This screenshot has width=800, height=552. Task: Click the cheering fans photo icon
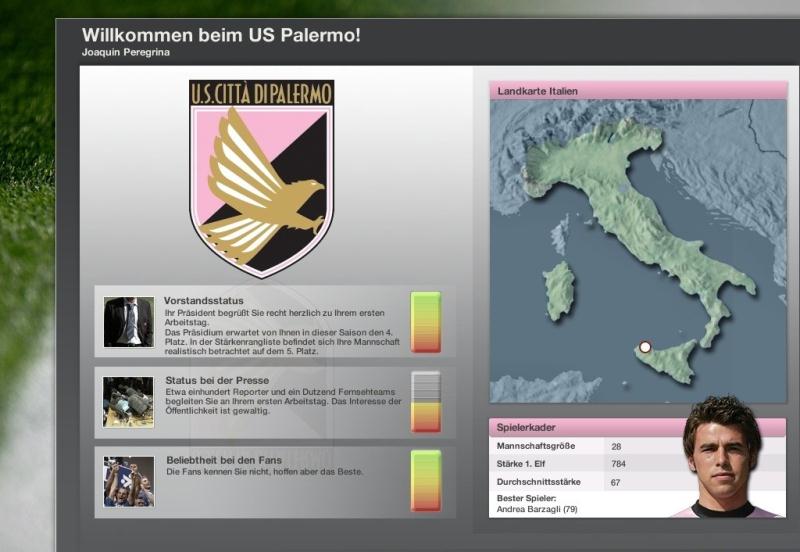pos(128,481)
